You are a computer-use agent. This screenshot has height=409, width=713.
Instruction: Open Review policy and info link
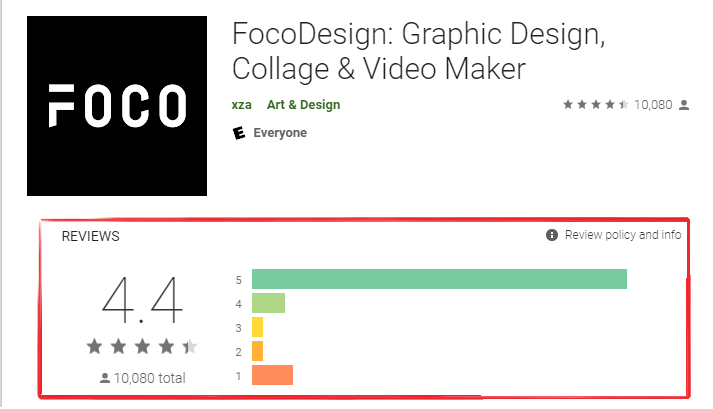click(x=623, y=235)
